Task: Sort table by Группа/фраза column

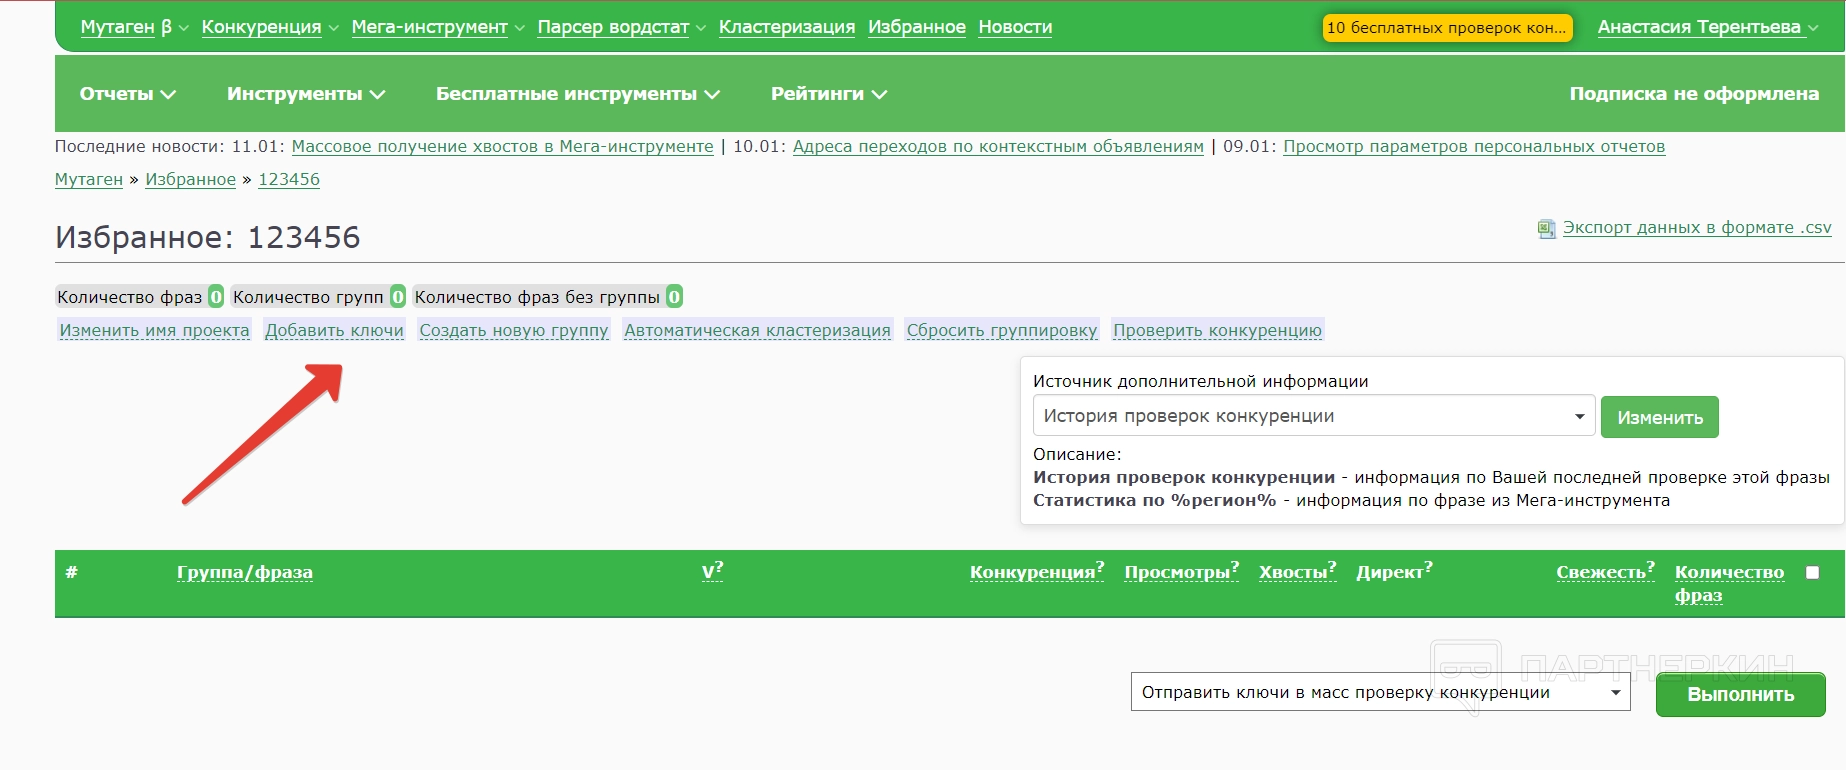Action: tap(245, 572)
